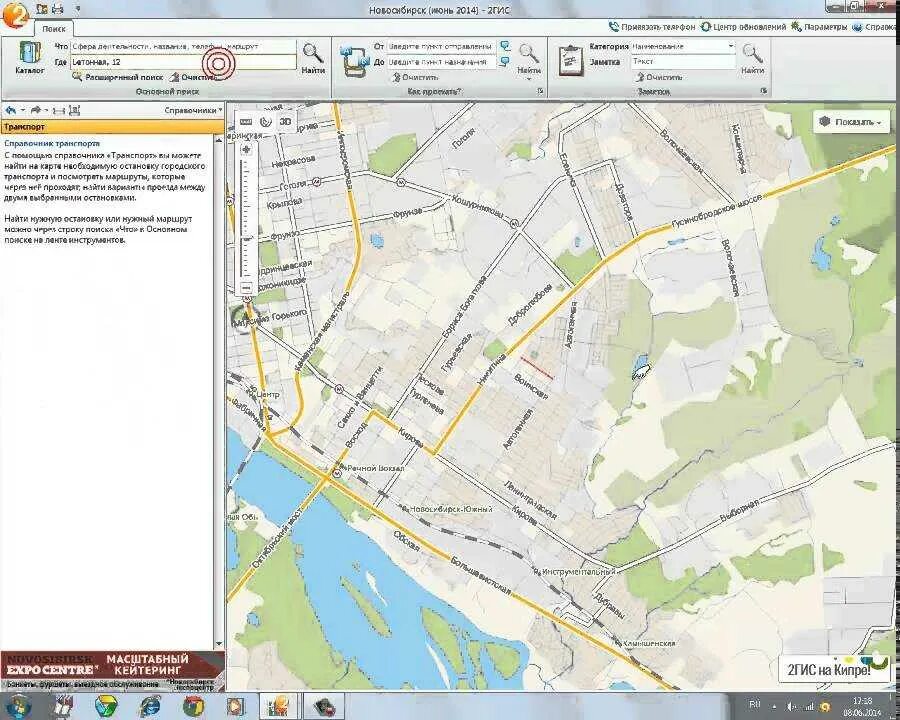
Task: Click the Найти magnifier in Основной поиск
Action: click(313, 59)
